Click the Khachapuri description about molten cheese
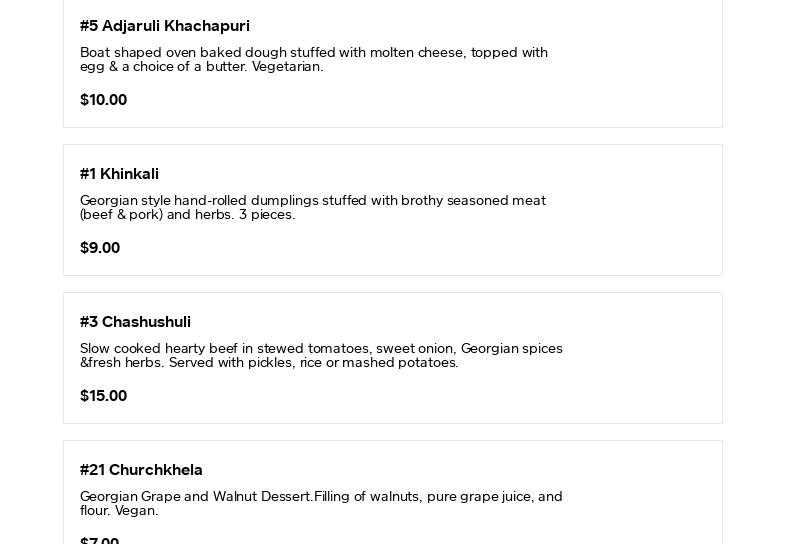The width and height of the screenshot is (785, 544). coord(313,53)
